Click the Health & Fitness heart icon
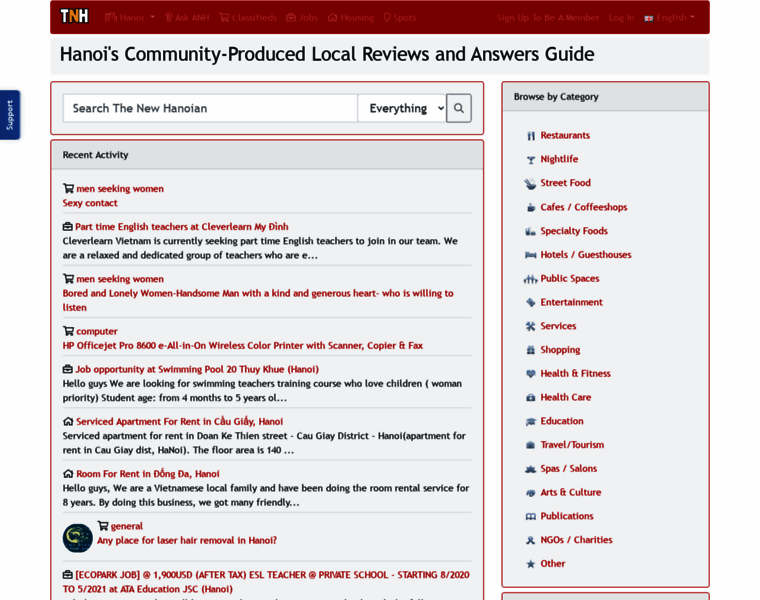 click(531, 374)
